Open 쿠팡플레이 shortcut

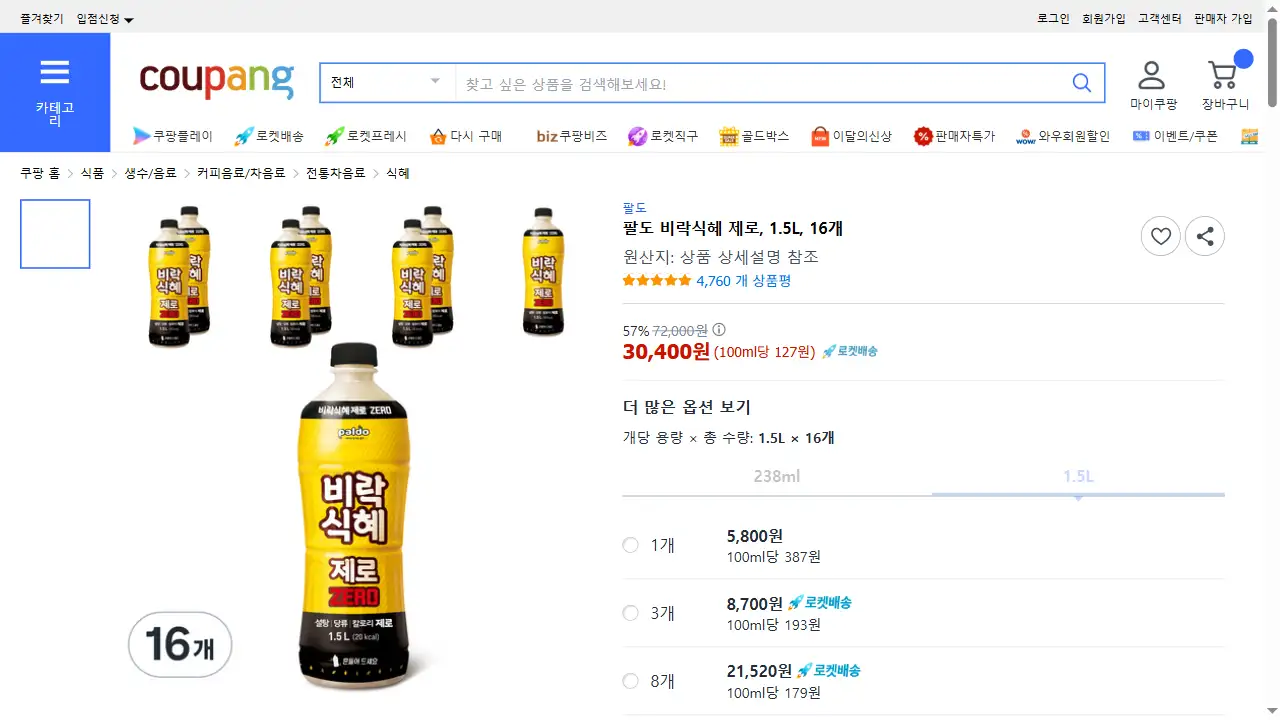[173, 136]
